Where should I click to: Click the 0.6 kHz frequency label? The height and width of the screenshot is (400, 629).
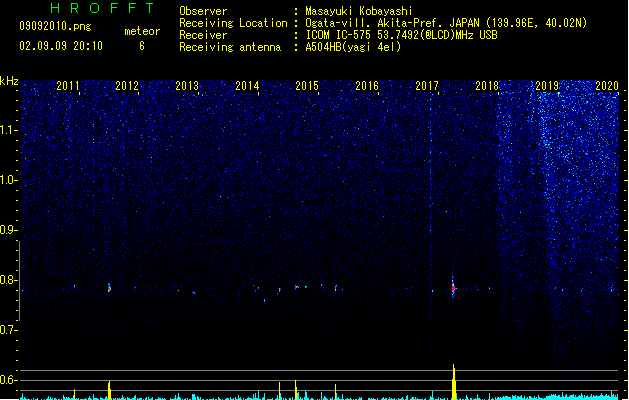[9, 380]
